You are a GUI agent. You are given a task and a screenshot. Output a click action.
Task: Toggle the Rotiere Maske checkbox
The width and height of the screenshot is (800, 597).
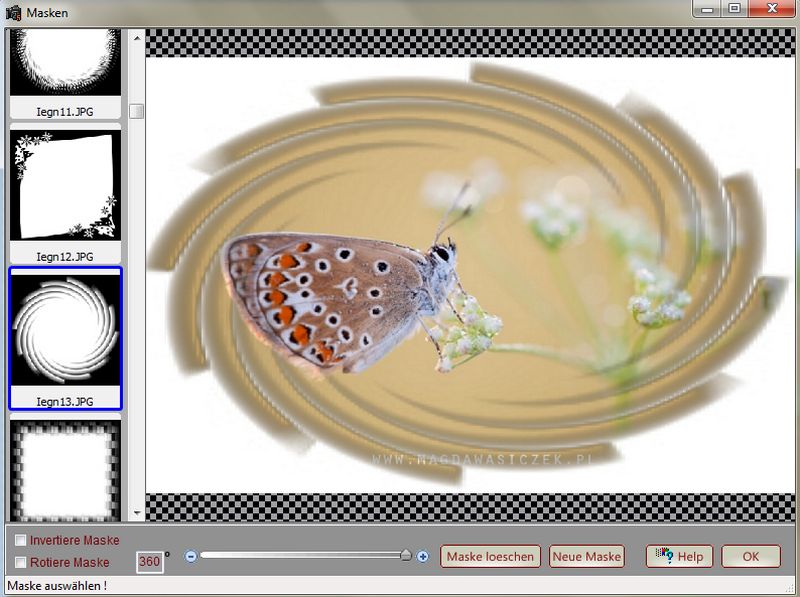pyautogui.click(x=21, y=562)
